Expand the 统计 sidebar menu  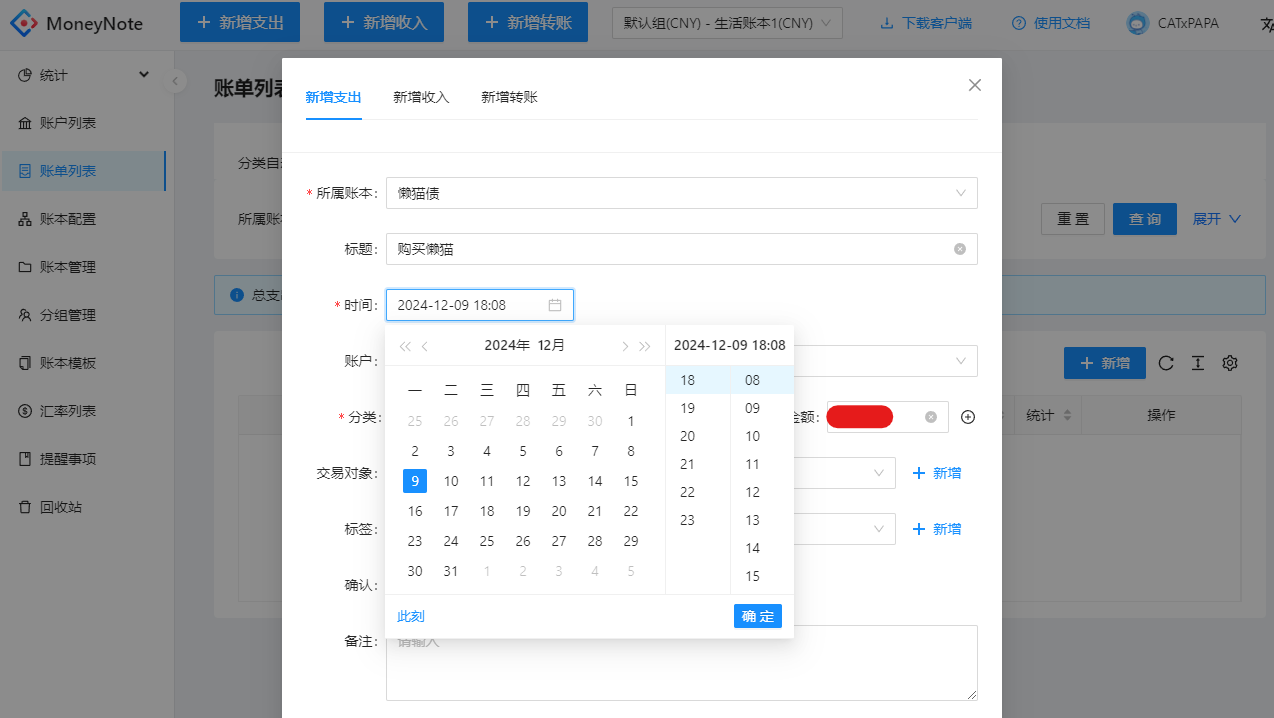point(83,75)
